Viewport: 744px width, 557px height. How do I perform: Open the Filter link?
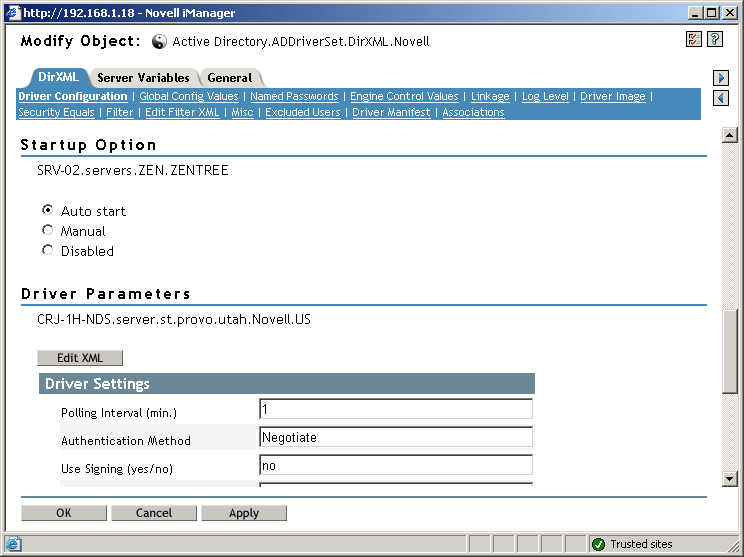pos(120,112)
